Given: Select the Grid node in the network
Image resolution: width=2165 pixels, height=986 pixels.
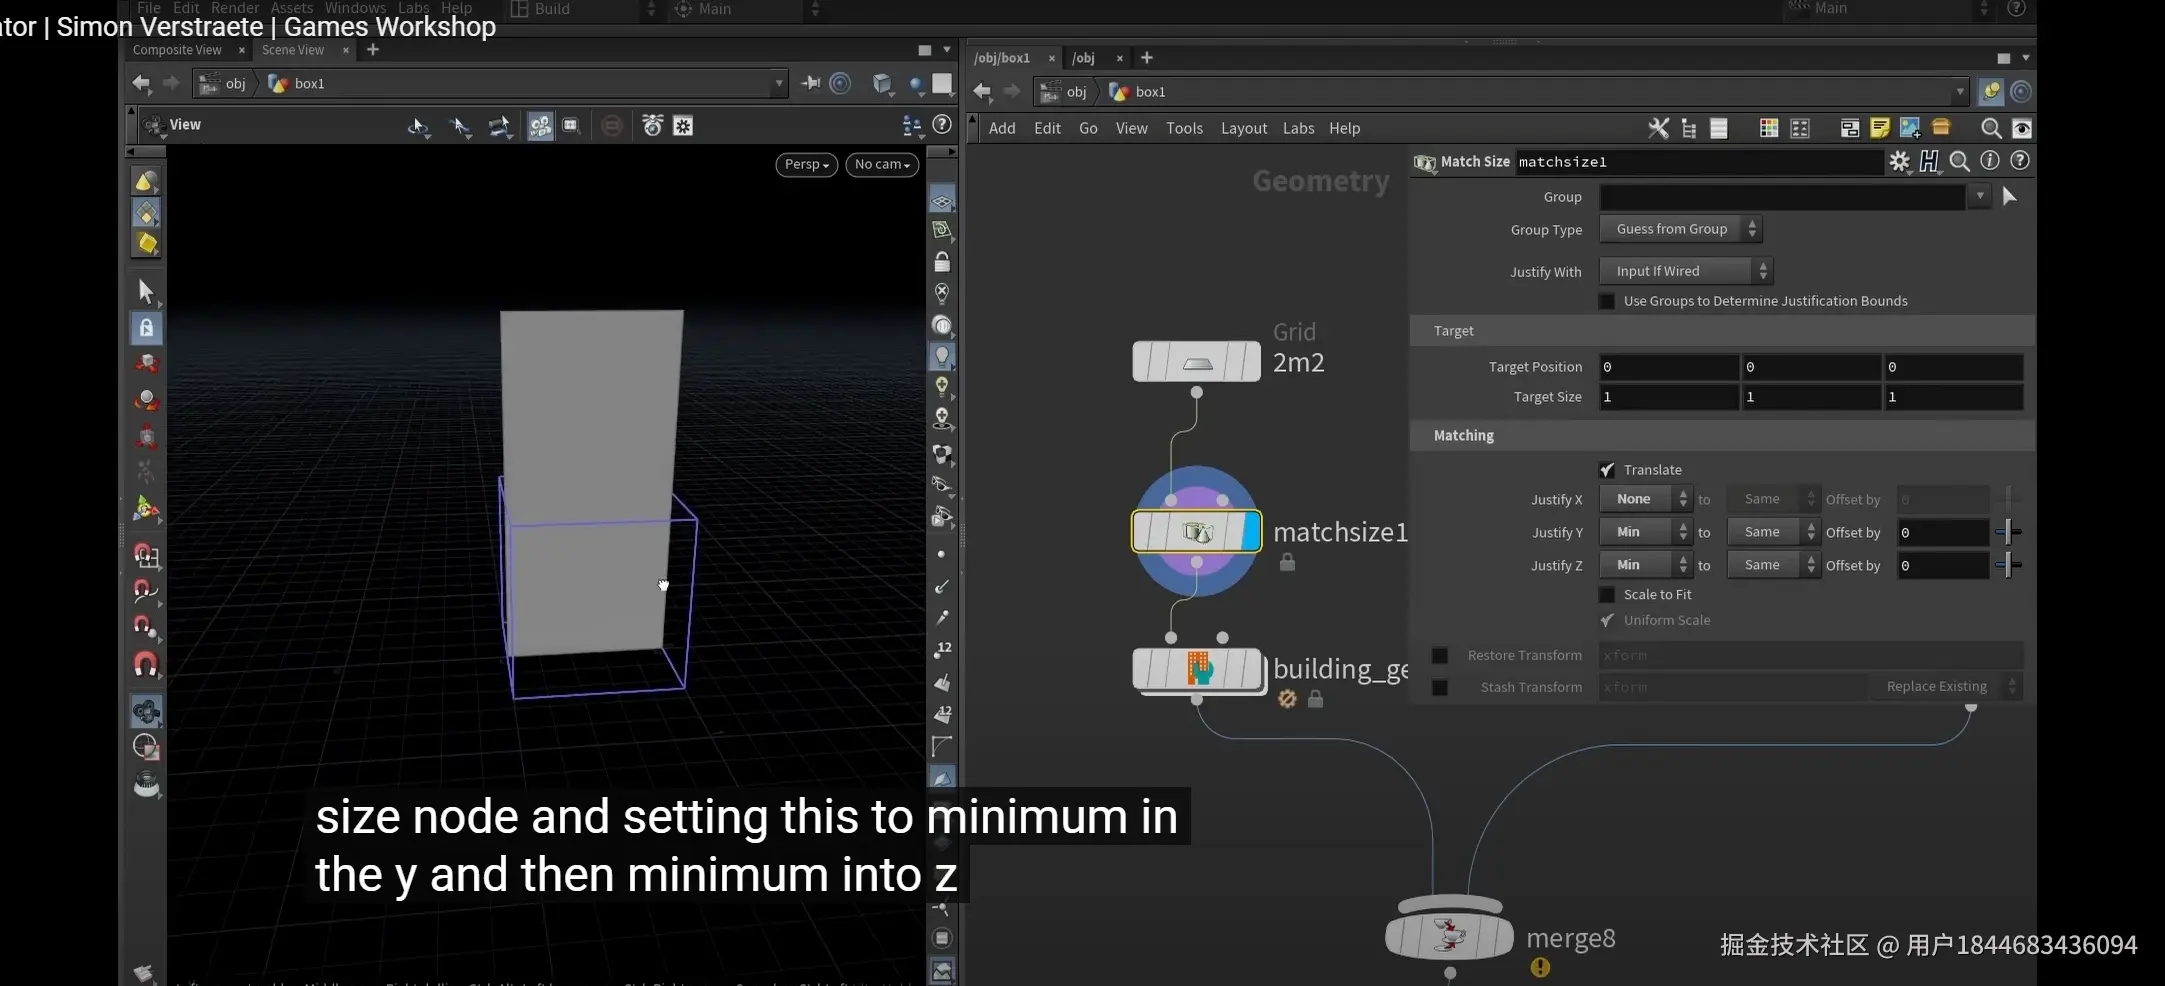Looking at the screenshot, I should pyautogui.click(x=1196, y=362).
